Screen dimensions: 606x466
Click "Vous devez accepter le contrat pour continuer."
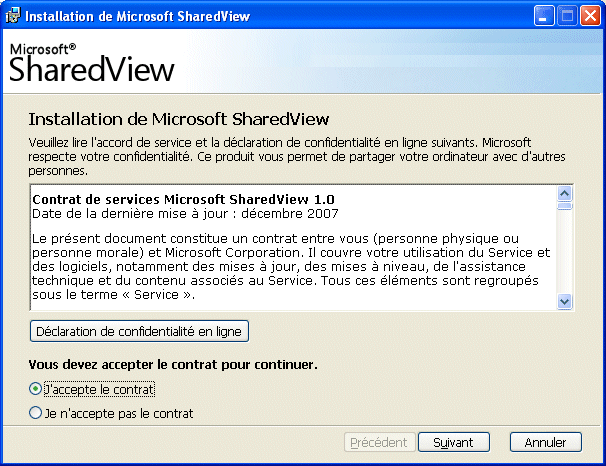(173, 364)
